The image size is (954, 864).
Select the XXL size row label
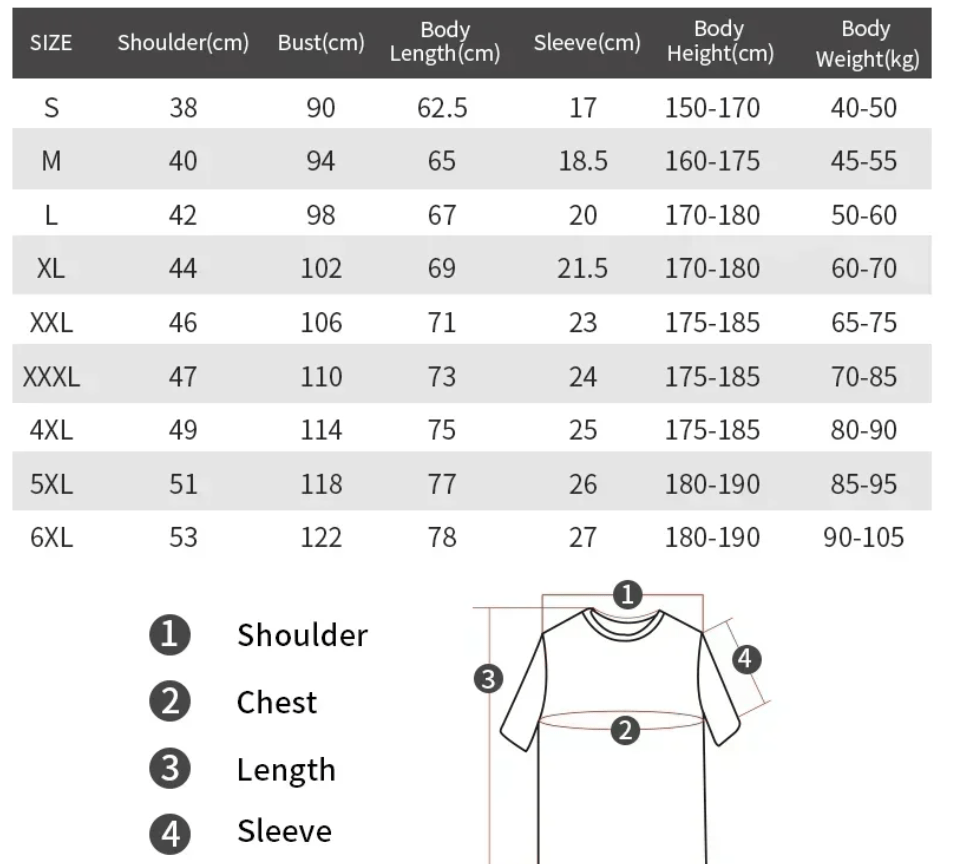[x=51, y=323]
